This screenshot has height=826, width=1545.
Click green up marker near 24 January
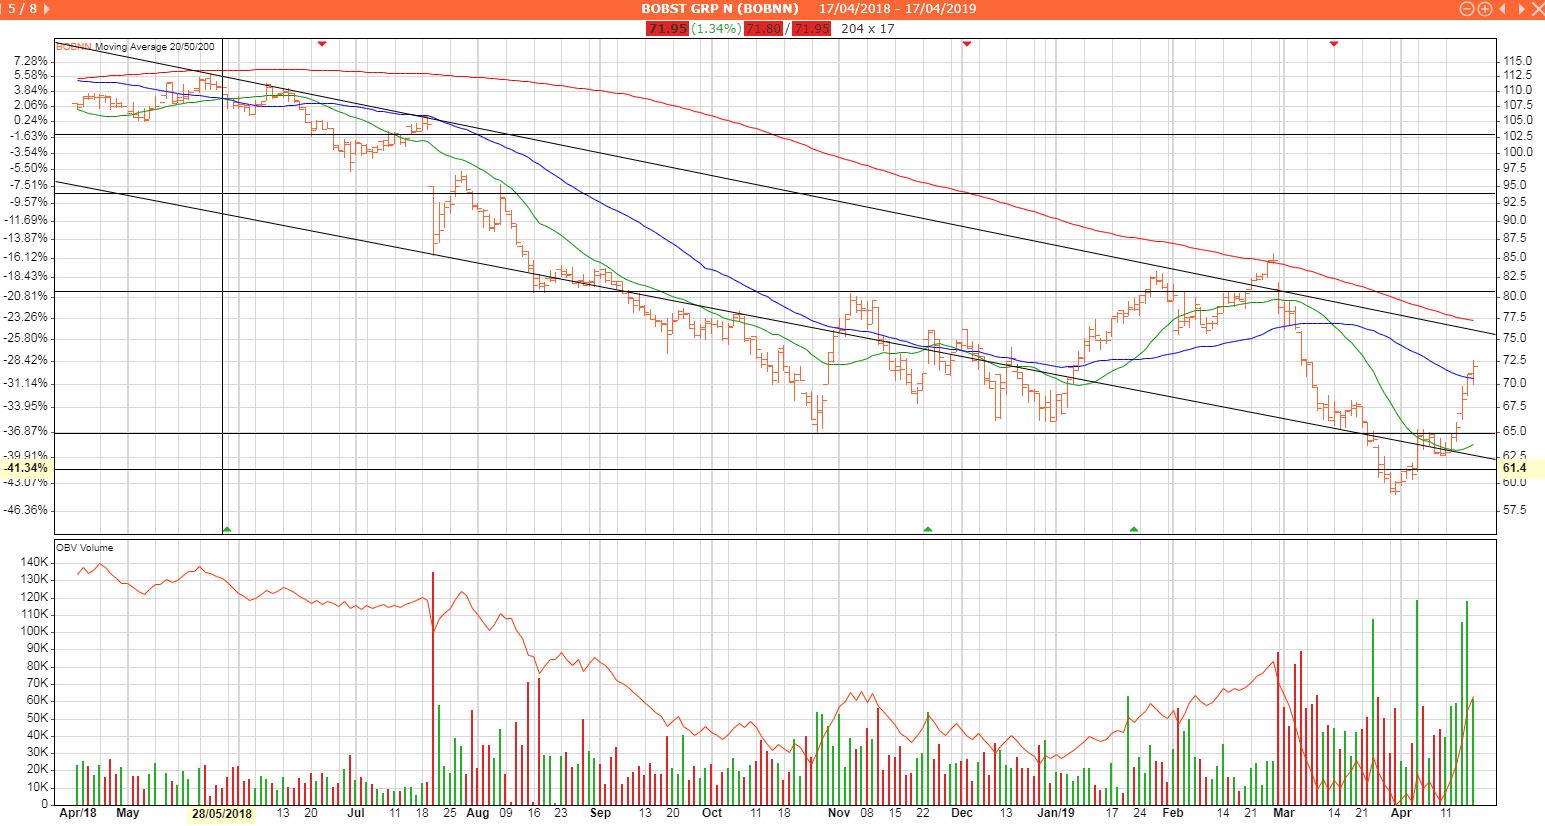(1134, 529)
